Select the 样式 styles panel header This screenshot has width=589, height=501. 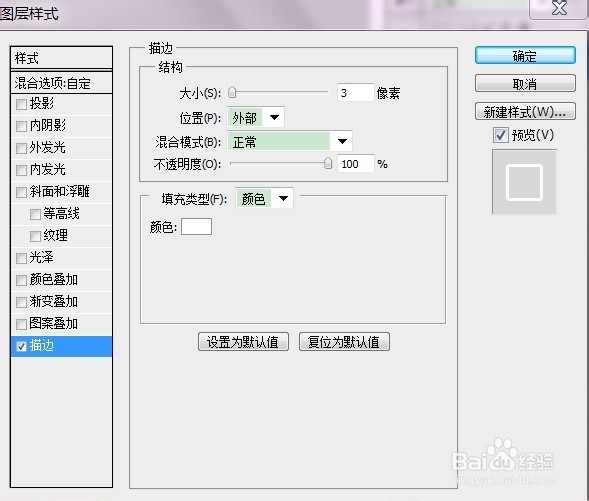pos(62,58)
